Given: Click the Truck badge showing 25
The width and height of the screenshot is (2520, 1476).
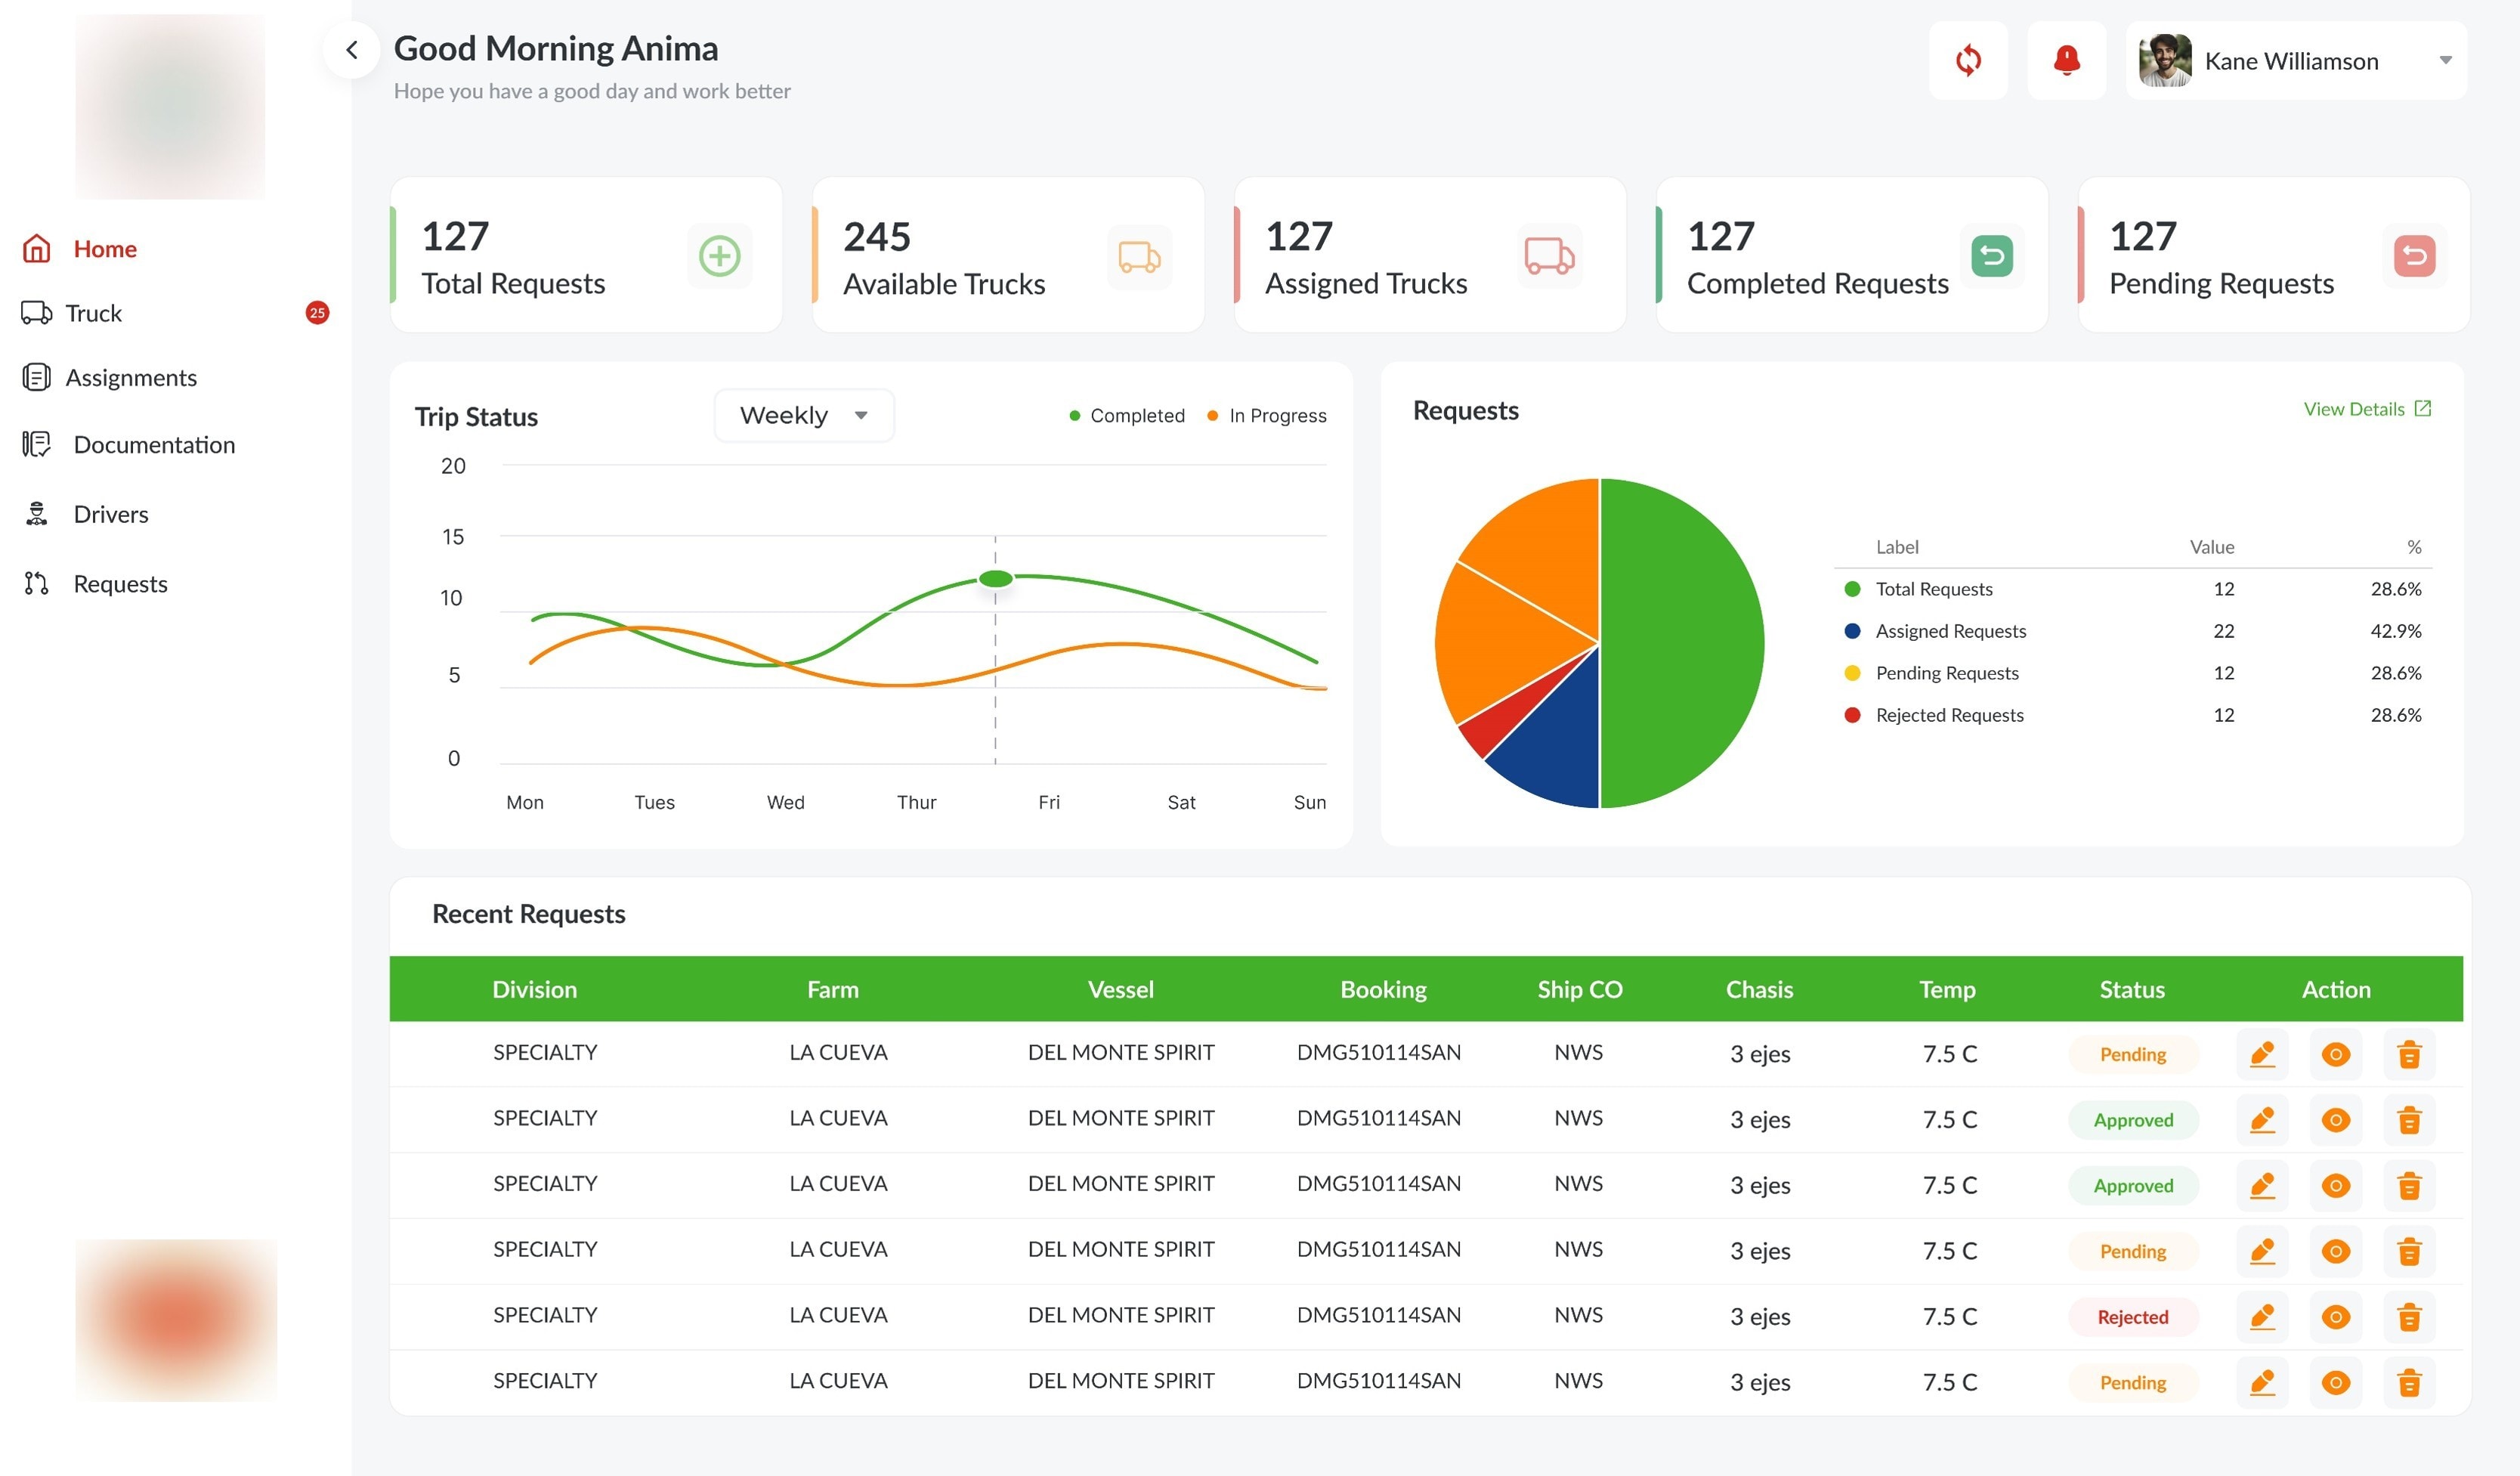Looking at the screenshot, I should pyautogui.click(x=317, y=313).
